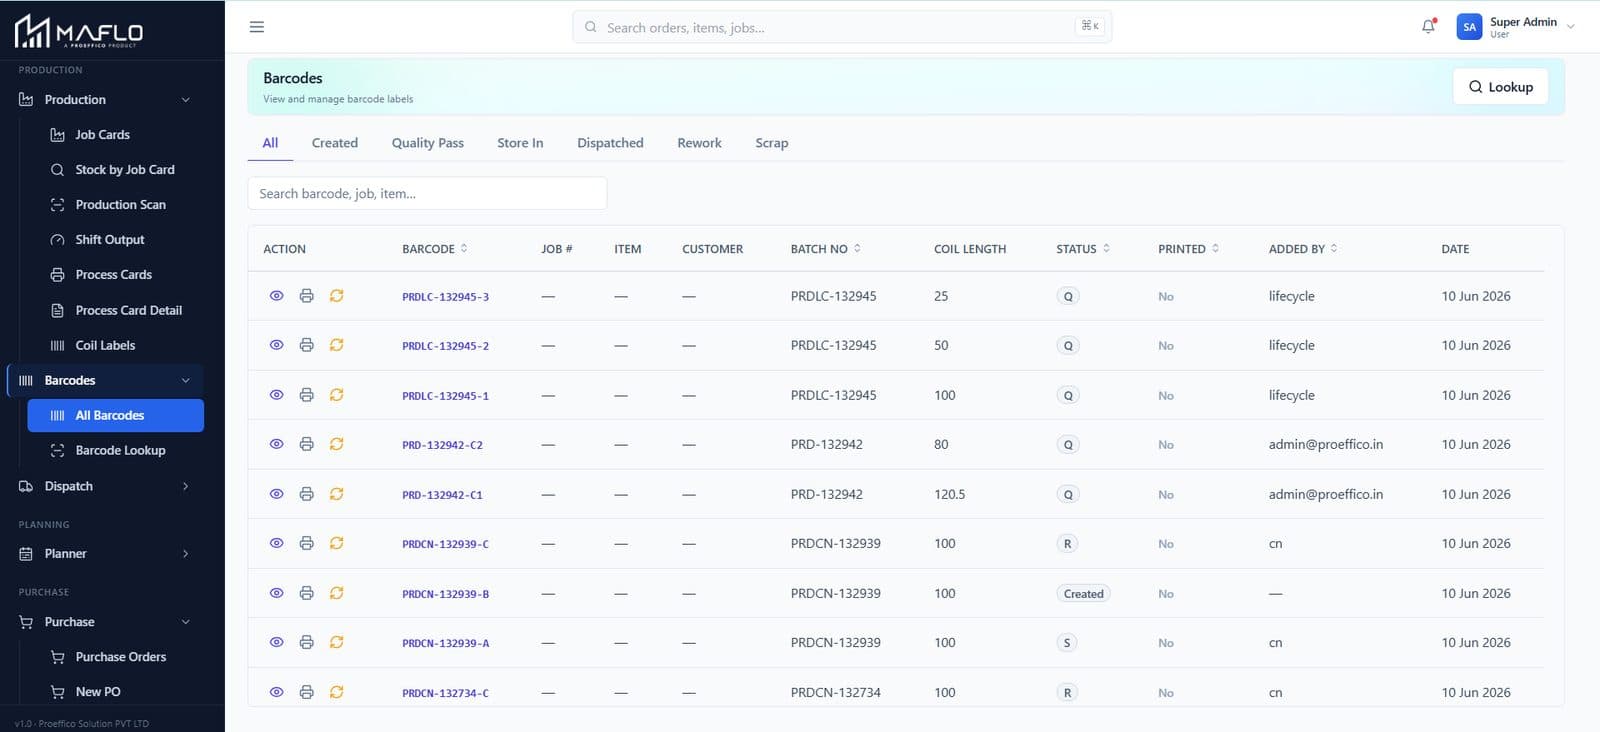Print label for PRDLC-132945-2
Viewport: 1600px width, 732px height.
pos(307,345)
